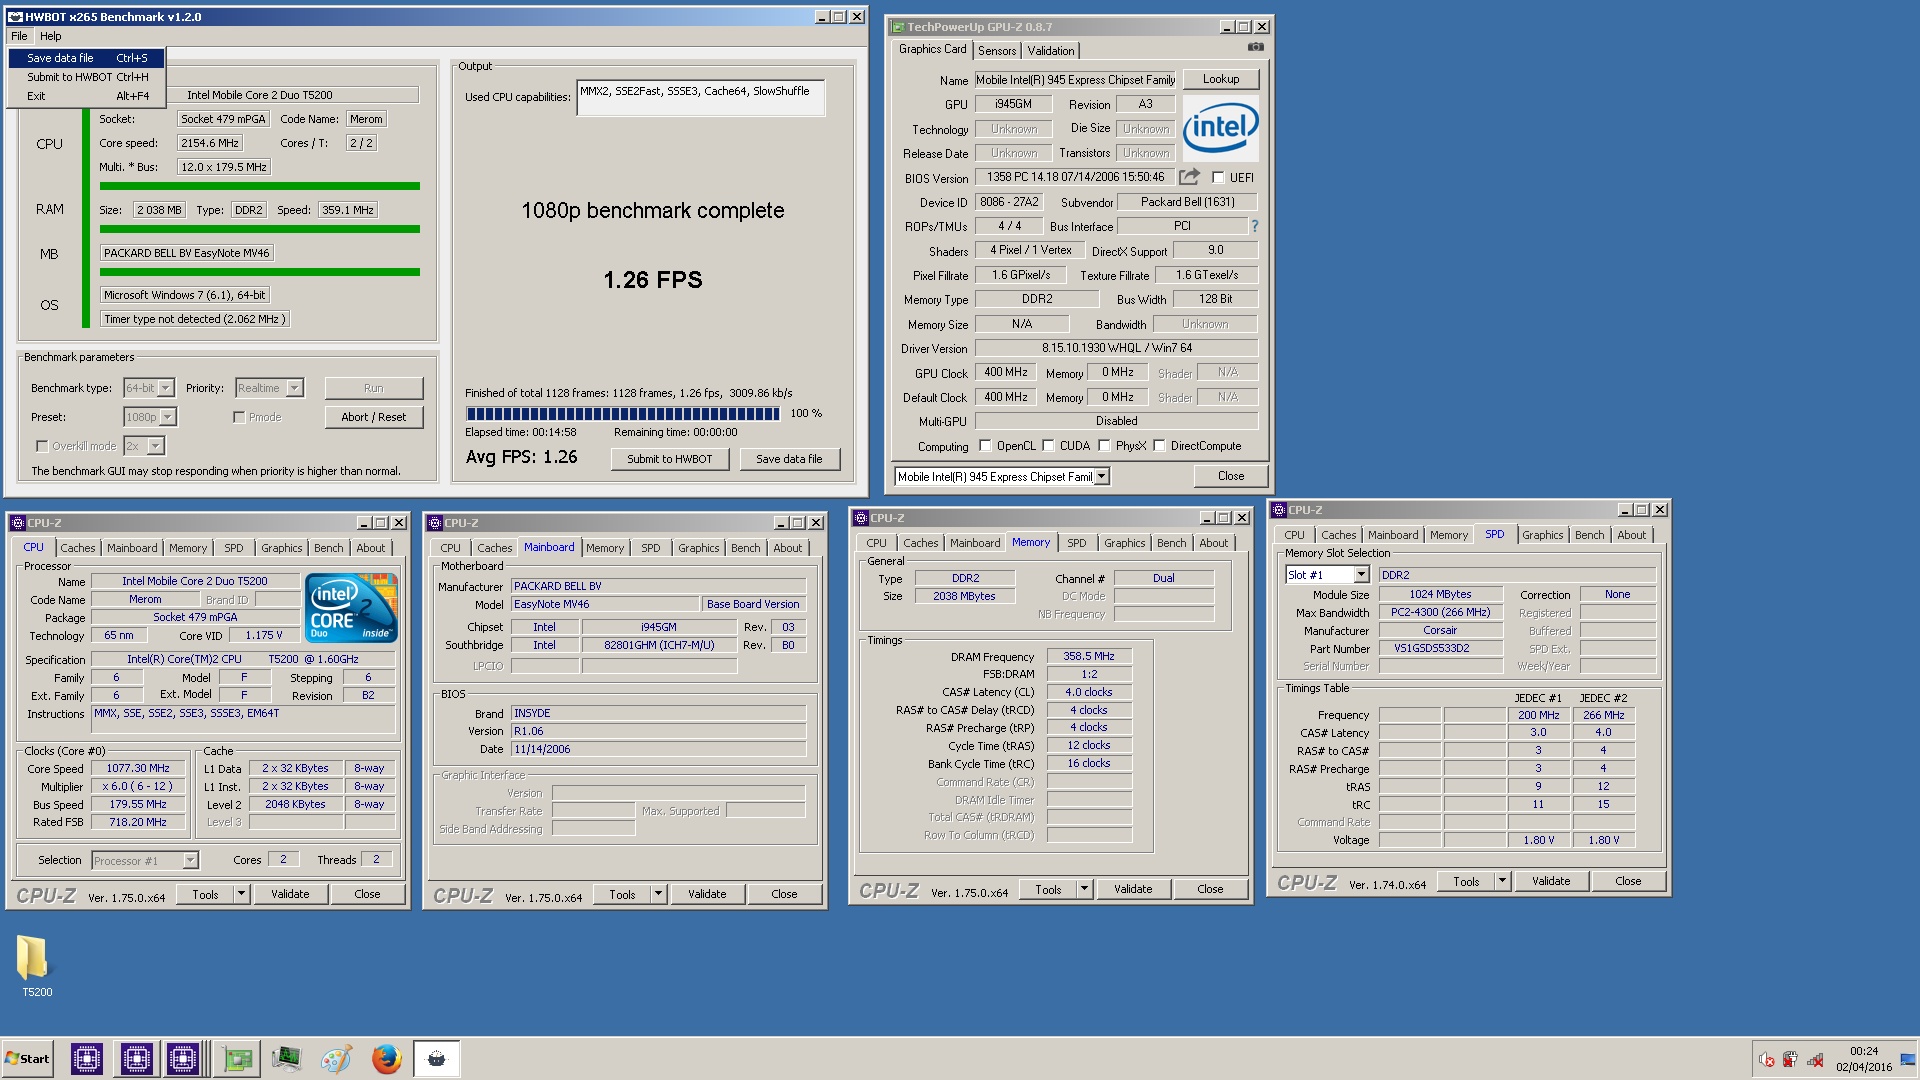The width and height of the screenshot is (1920, 1080).
Task: Click the Used CPU capabilities text box
Action: point(701,98)
